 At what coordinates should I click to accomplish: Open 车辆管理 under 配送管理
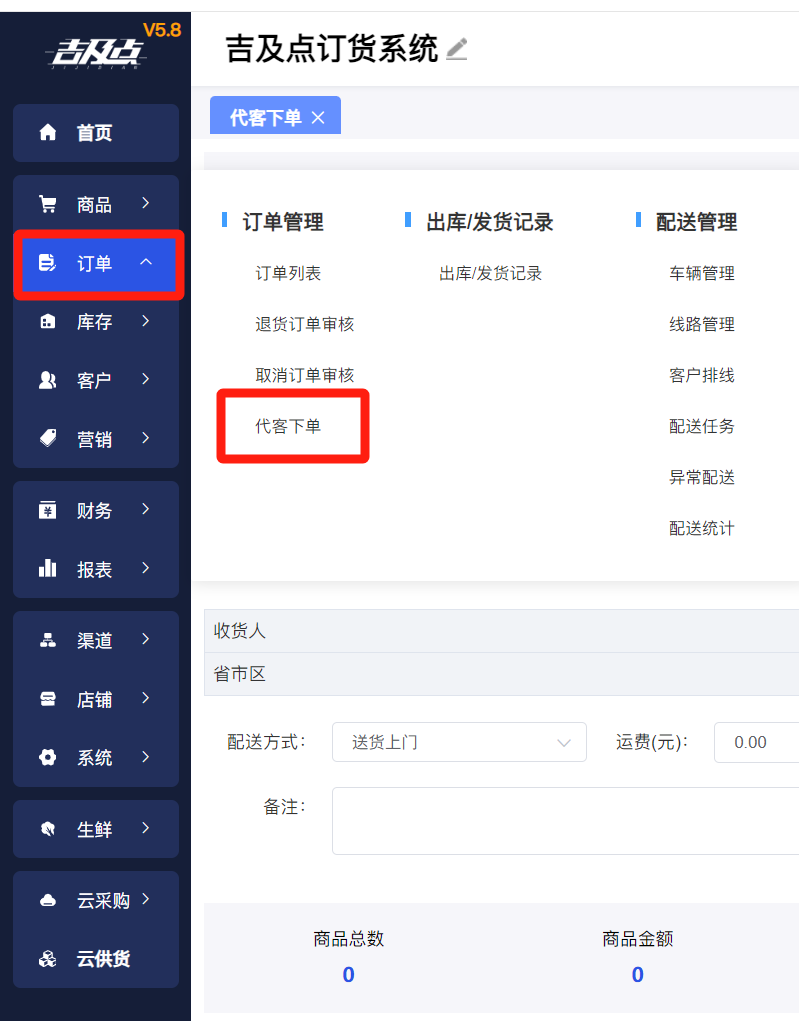701,273
